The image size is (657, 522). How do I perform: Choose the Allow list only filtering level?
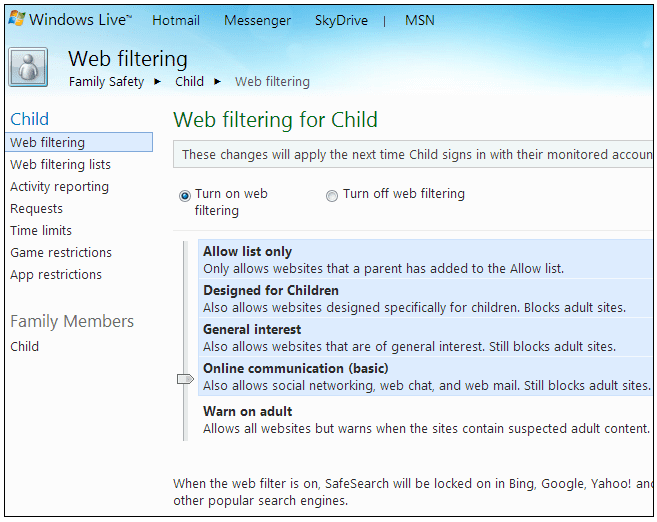point(425,259)
